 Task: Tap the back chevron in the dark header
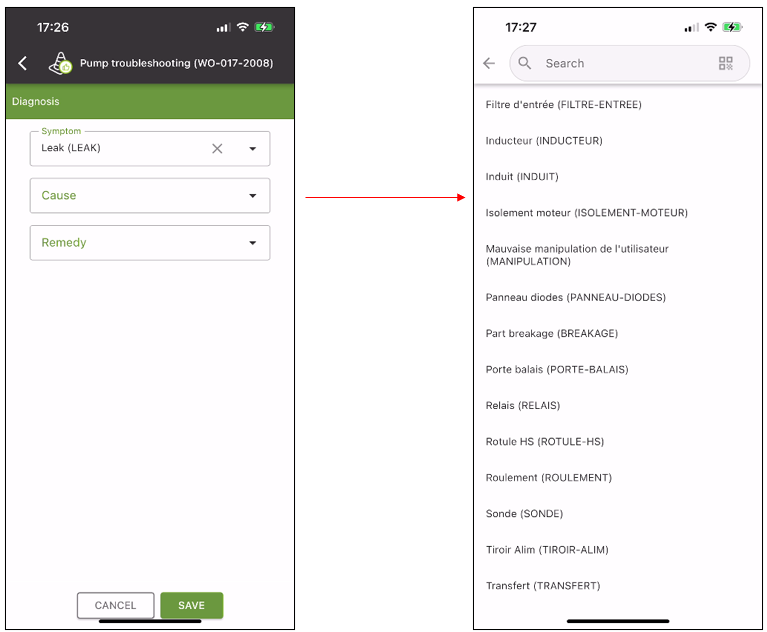pyautogui.click(x=23, y=63)
